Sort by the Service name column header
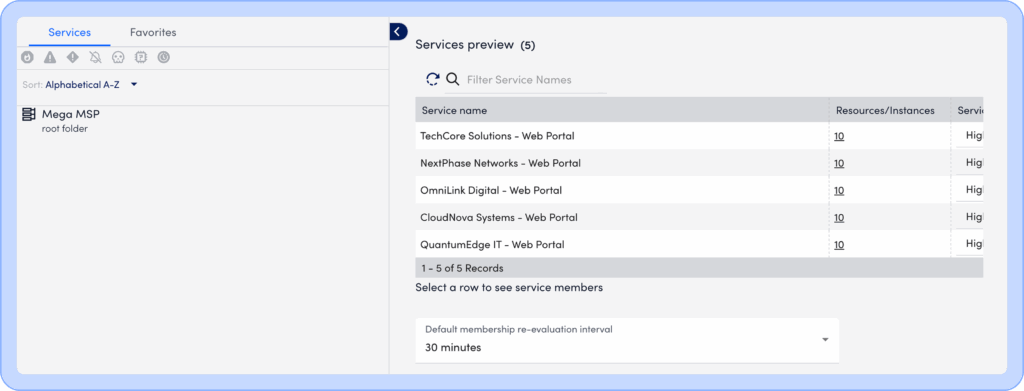The height and width of the screenshot is (391, 1024). (x=454, y=110)
